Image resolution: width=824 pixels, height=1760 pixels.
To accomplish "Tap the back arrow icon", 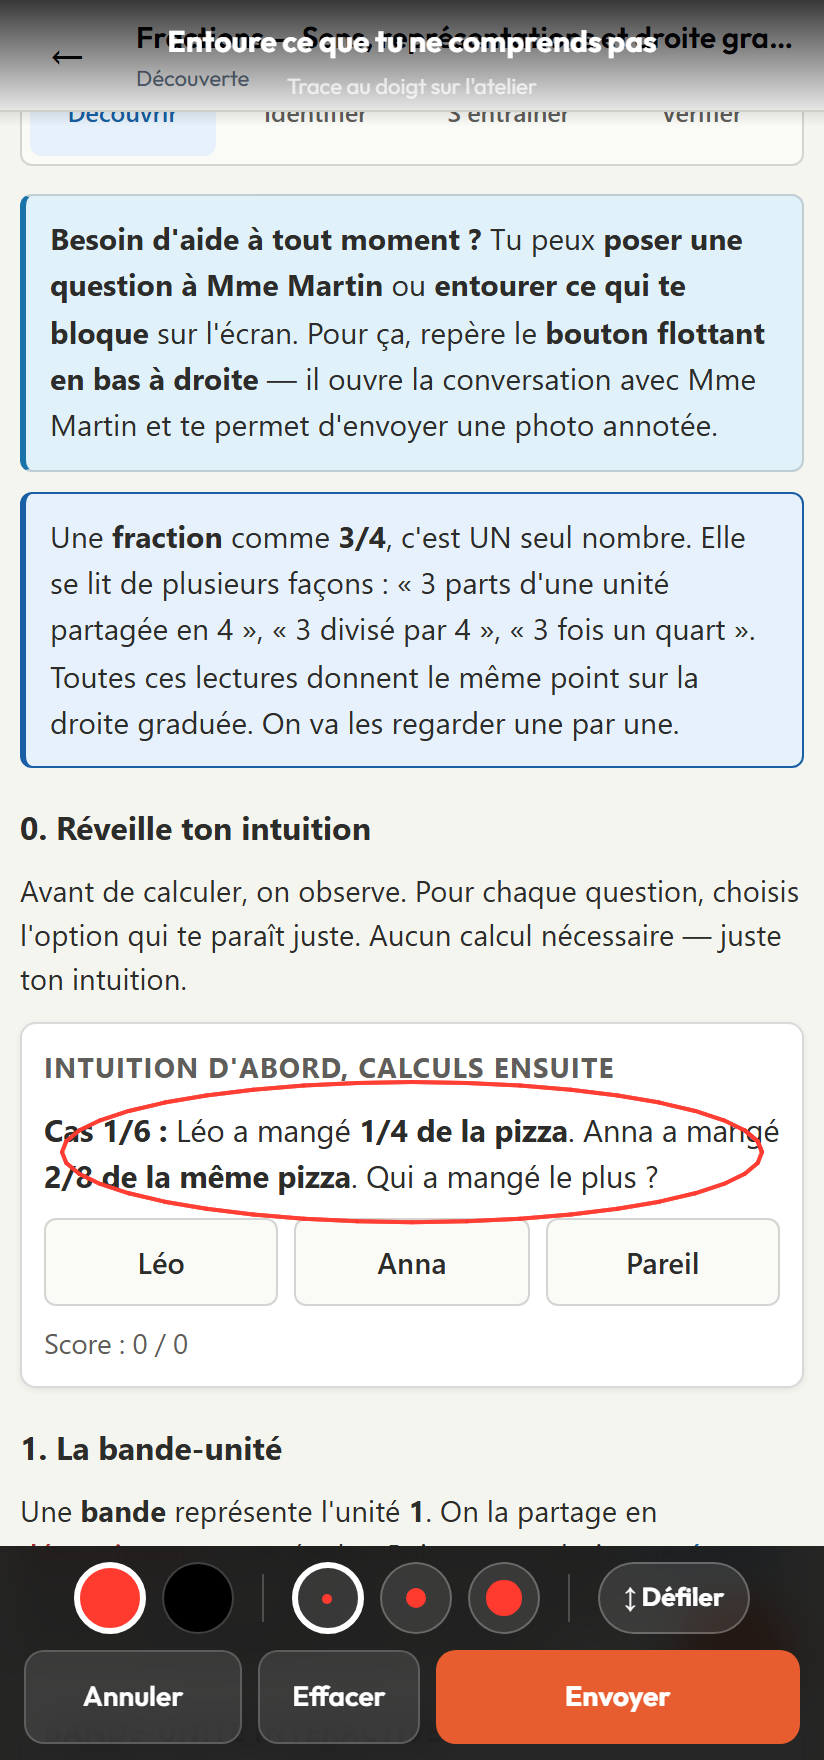I will coord(67,58).
